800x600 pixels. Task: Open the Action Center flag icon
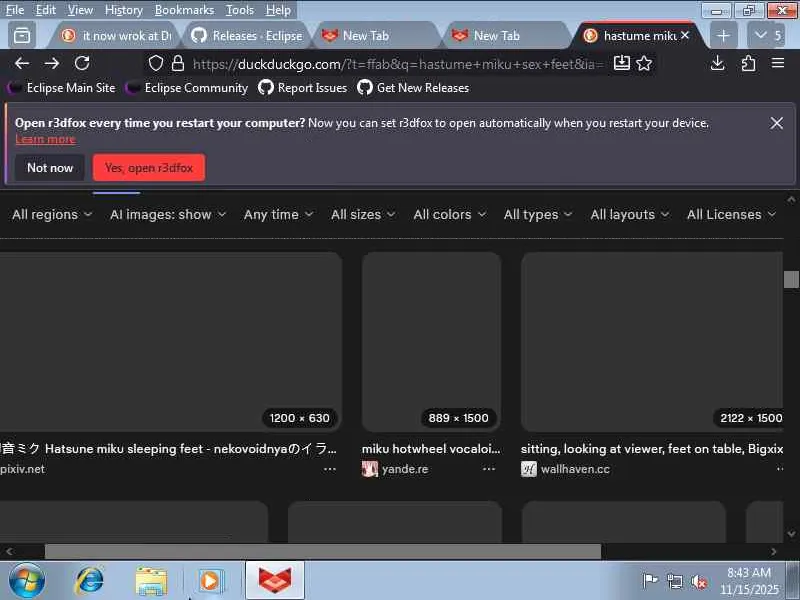click(x=650, y=581)
